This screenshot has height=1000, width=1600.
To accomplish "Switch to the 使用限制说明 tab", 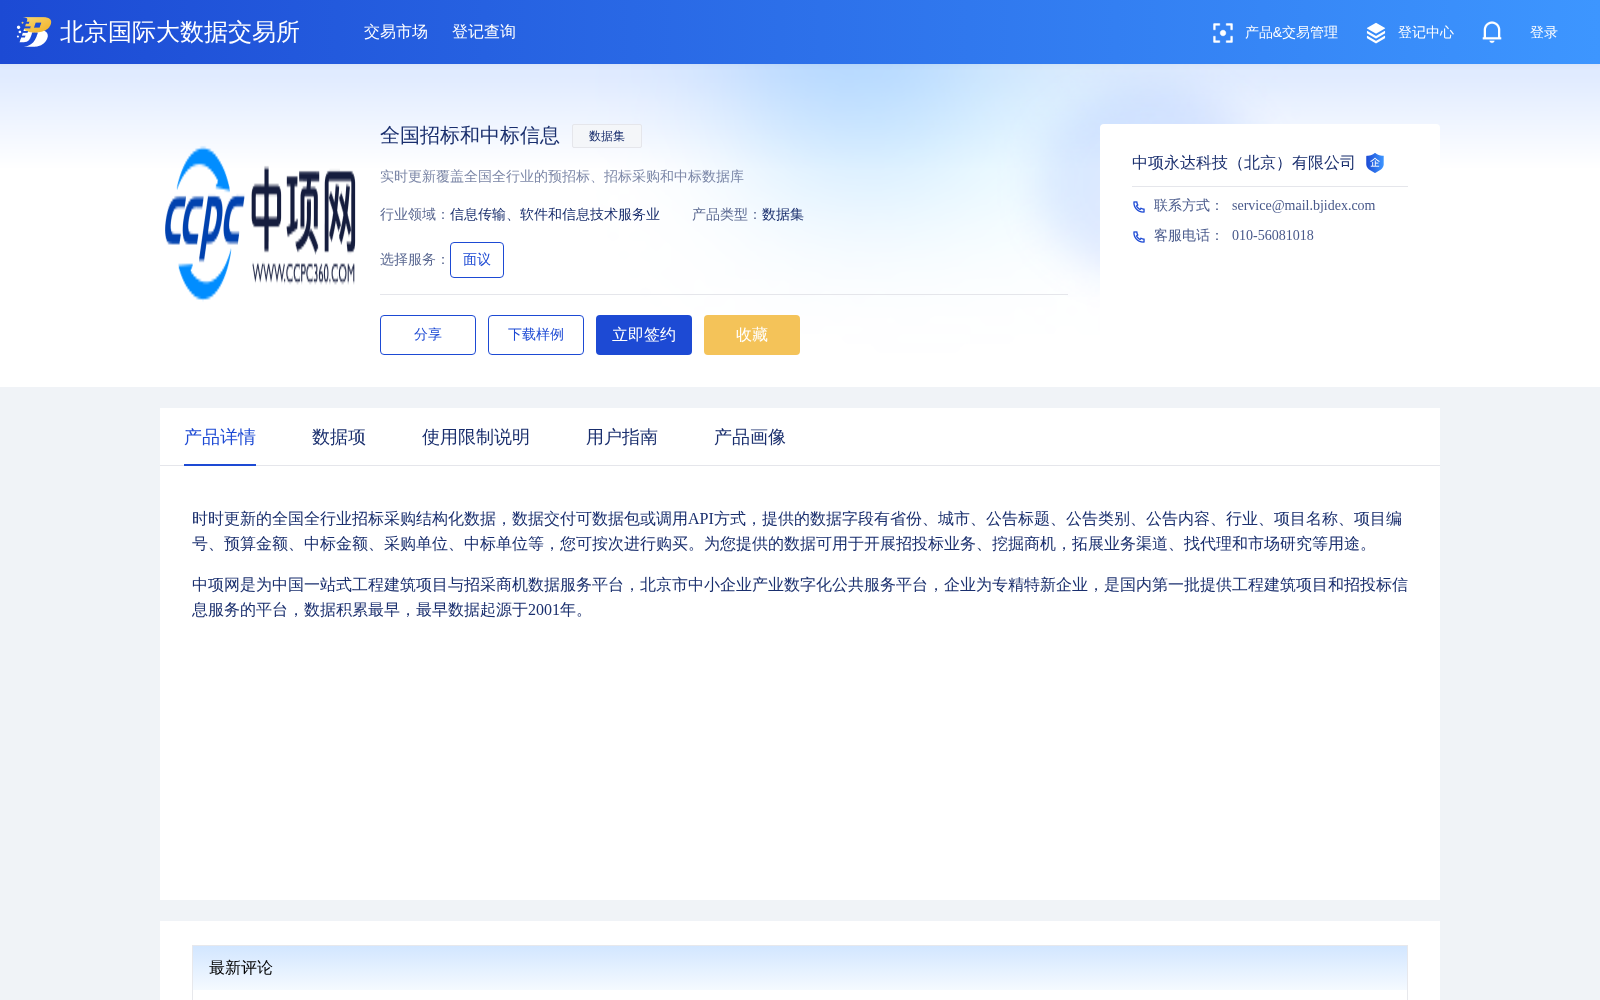I will (476, 437).
